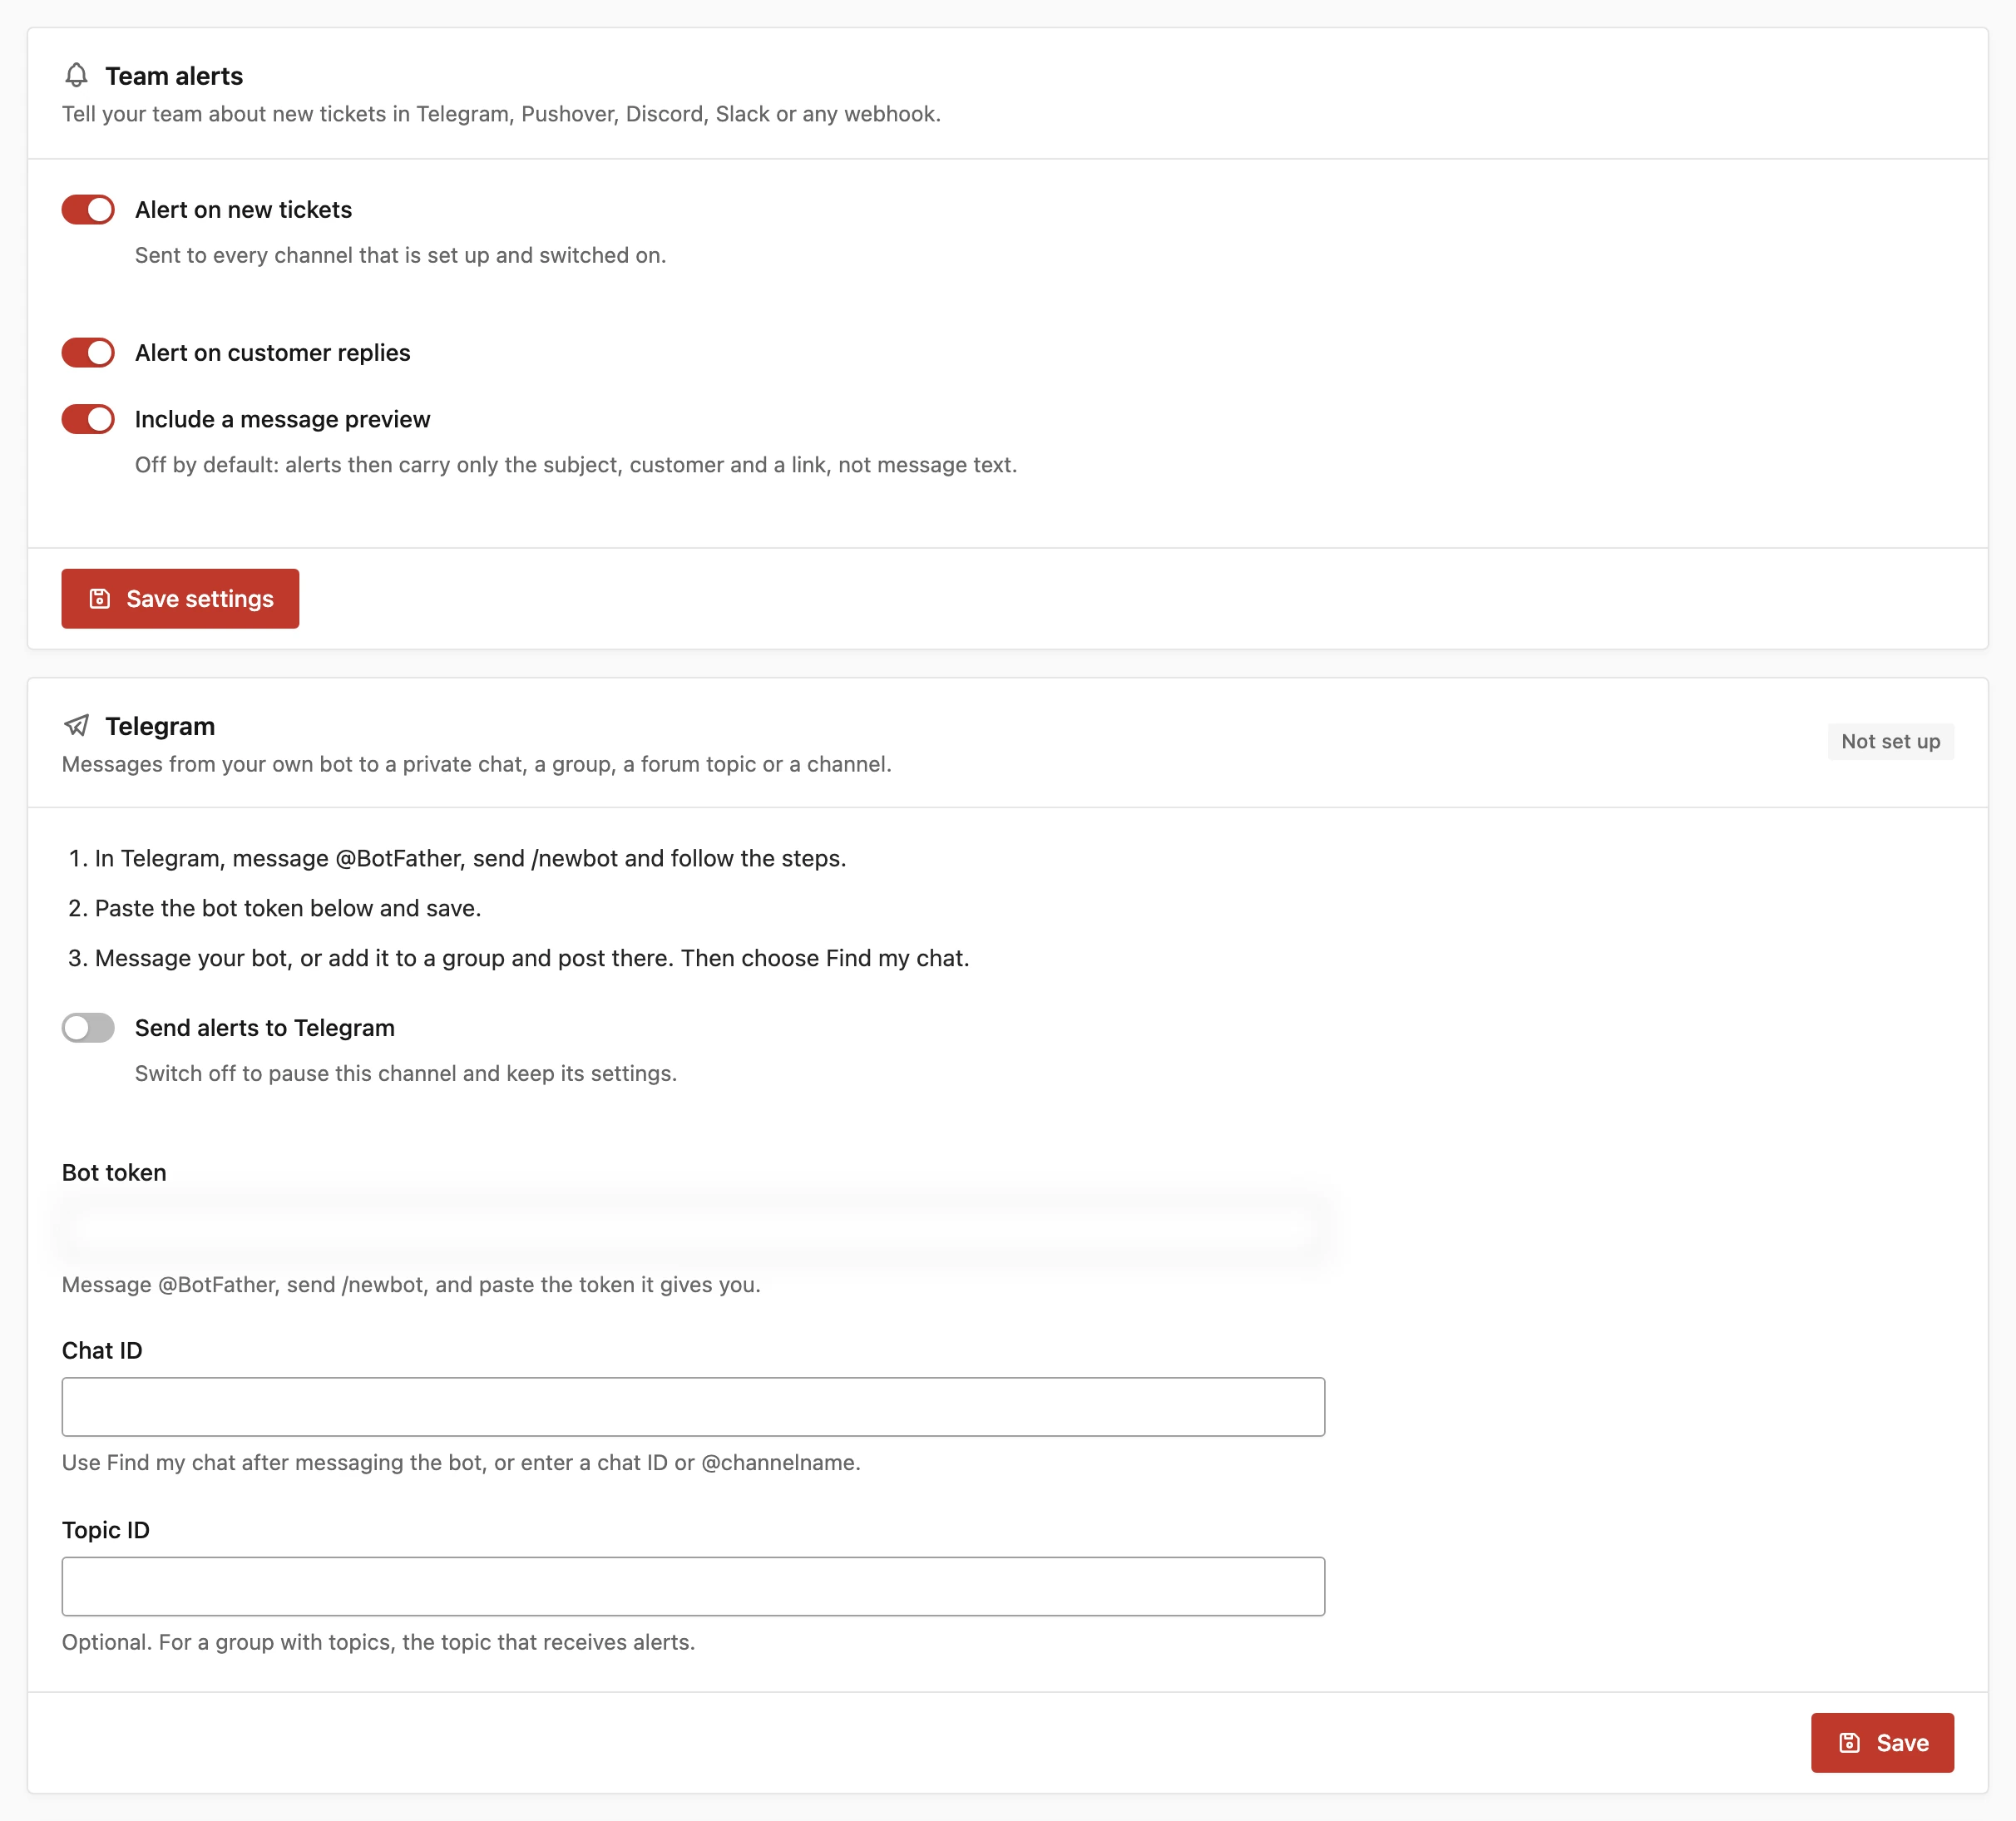The width and height of the screenshot is (2016, 1821).
Task: Click the Save button in Telegram card
Action: 1882,1743
